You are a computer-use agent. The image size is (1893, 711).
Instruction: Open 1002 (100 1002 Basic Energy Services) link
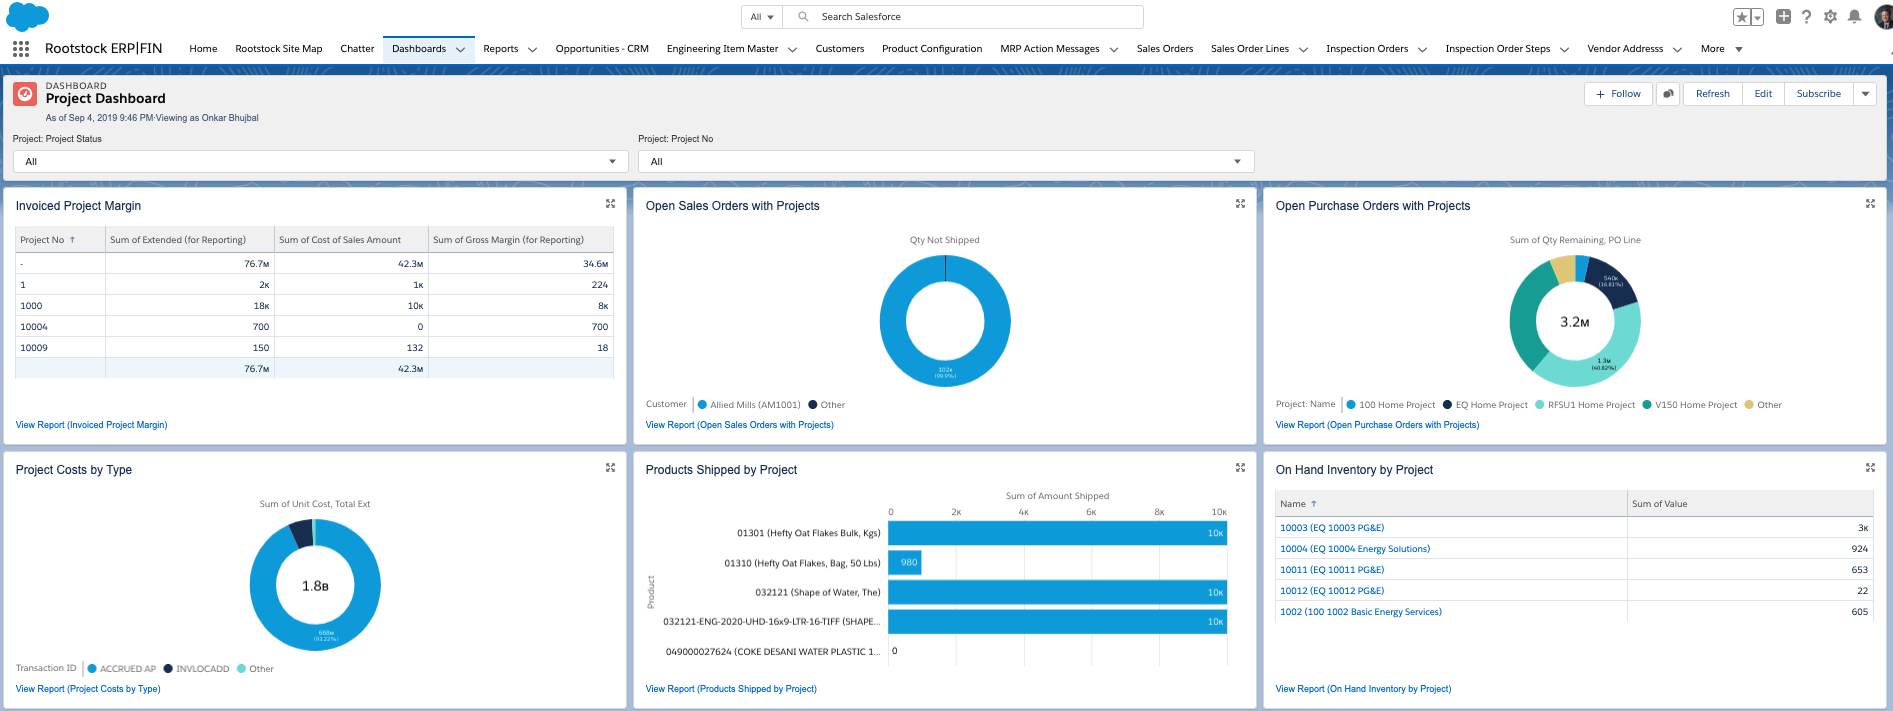coord(1361,612)
